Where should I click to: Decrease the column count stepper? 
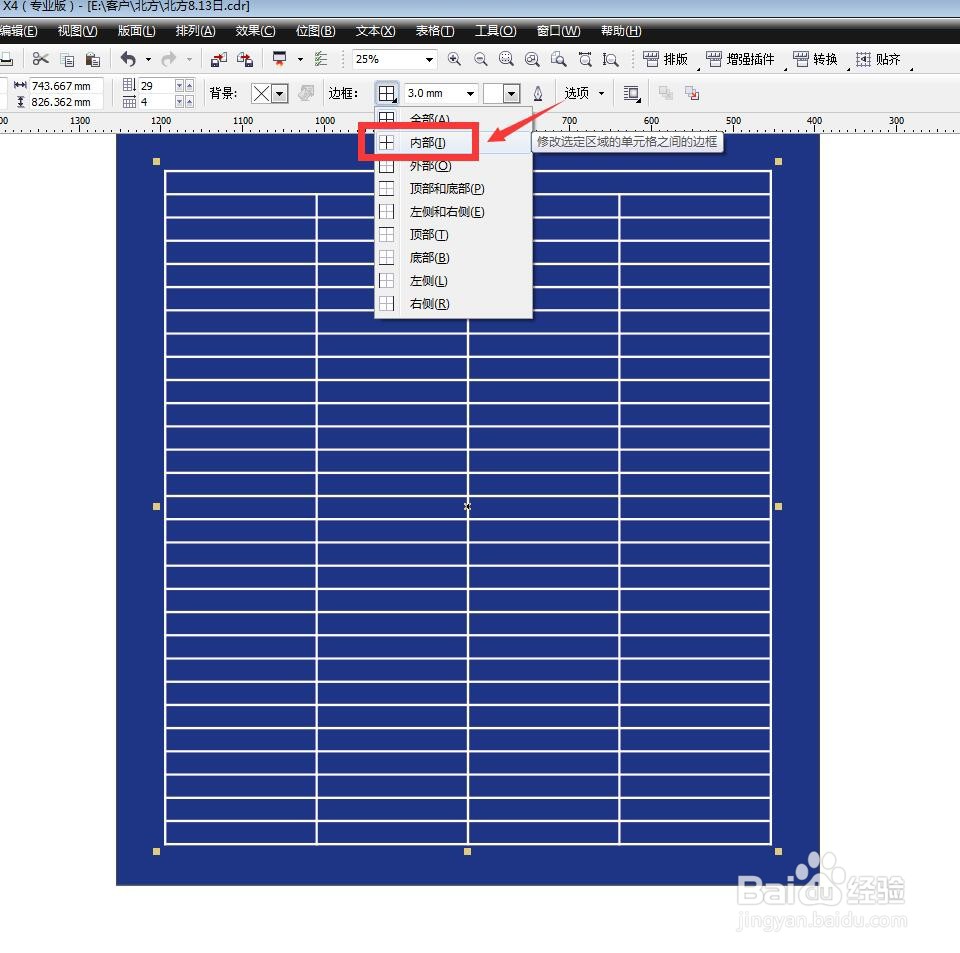click(x=179, y=102)
